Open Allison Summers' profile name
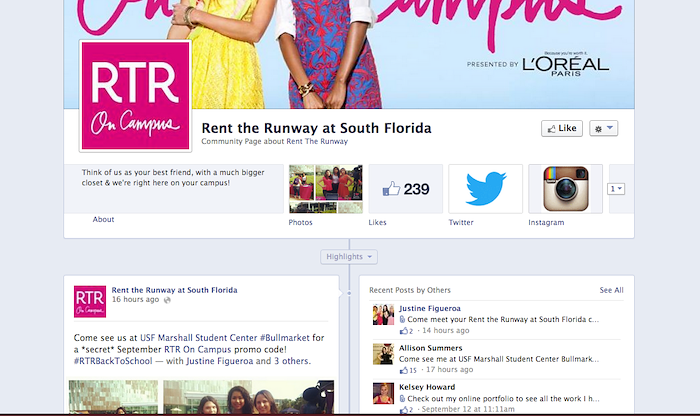Screen dimensions: 700x416 (430, 348)
